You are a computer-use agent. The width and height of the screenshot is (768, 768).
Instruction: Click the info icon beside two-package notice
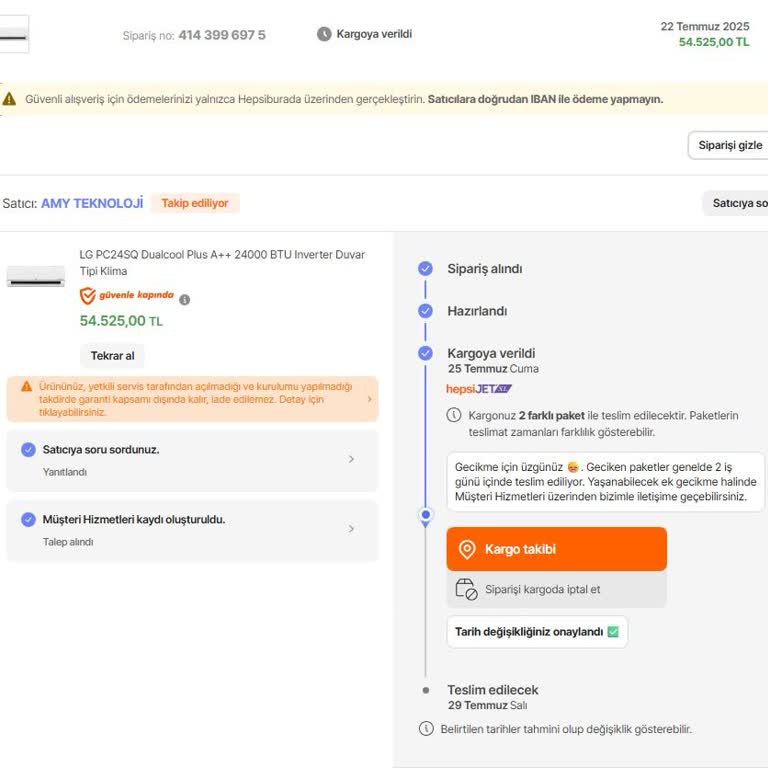[x=455, y=415]
